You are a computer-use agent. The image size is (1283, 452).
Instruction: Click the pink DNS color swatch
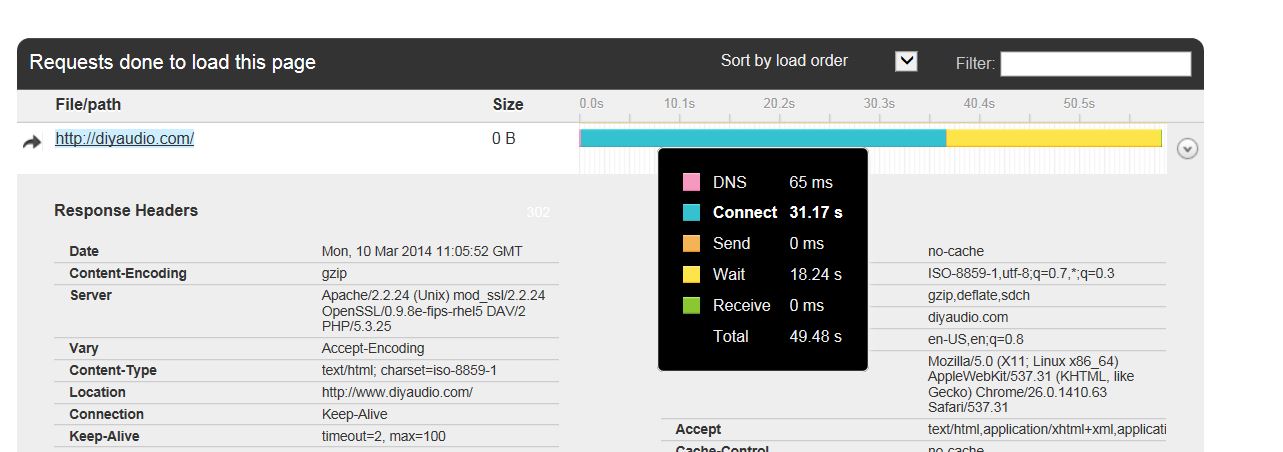click(691, 182)
